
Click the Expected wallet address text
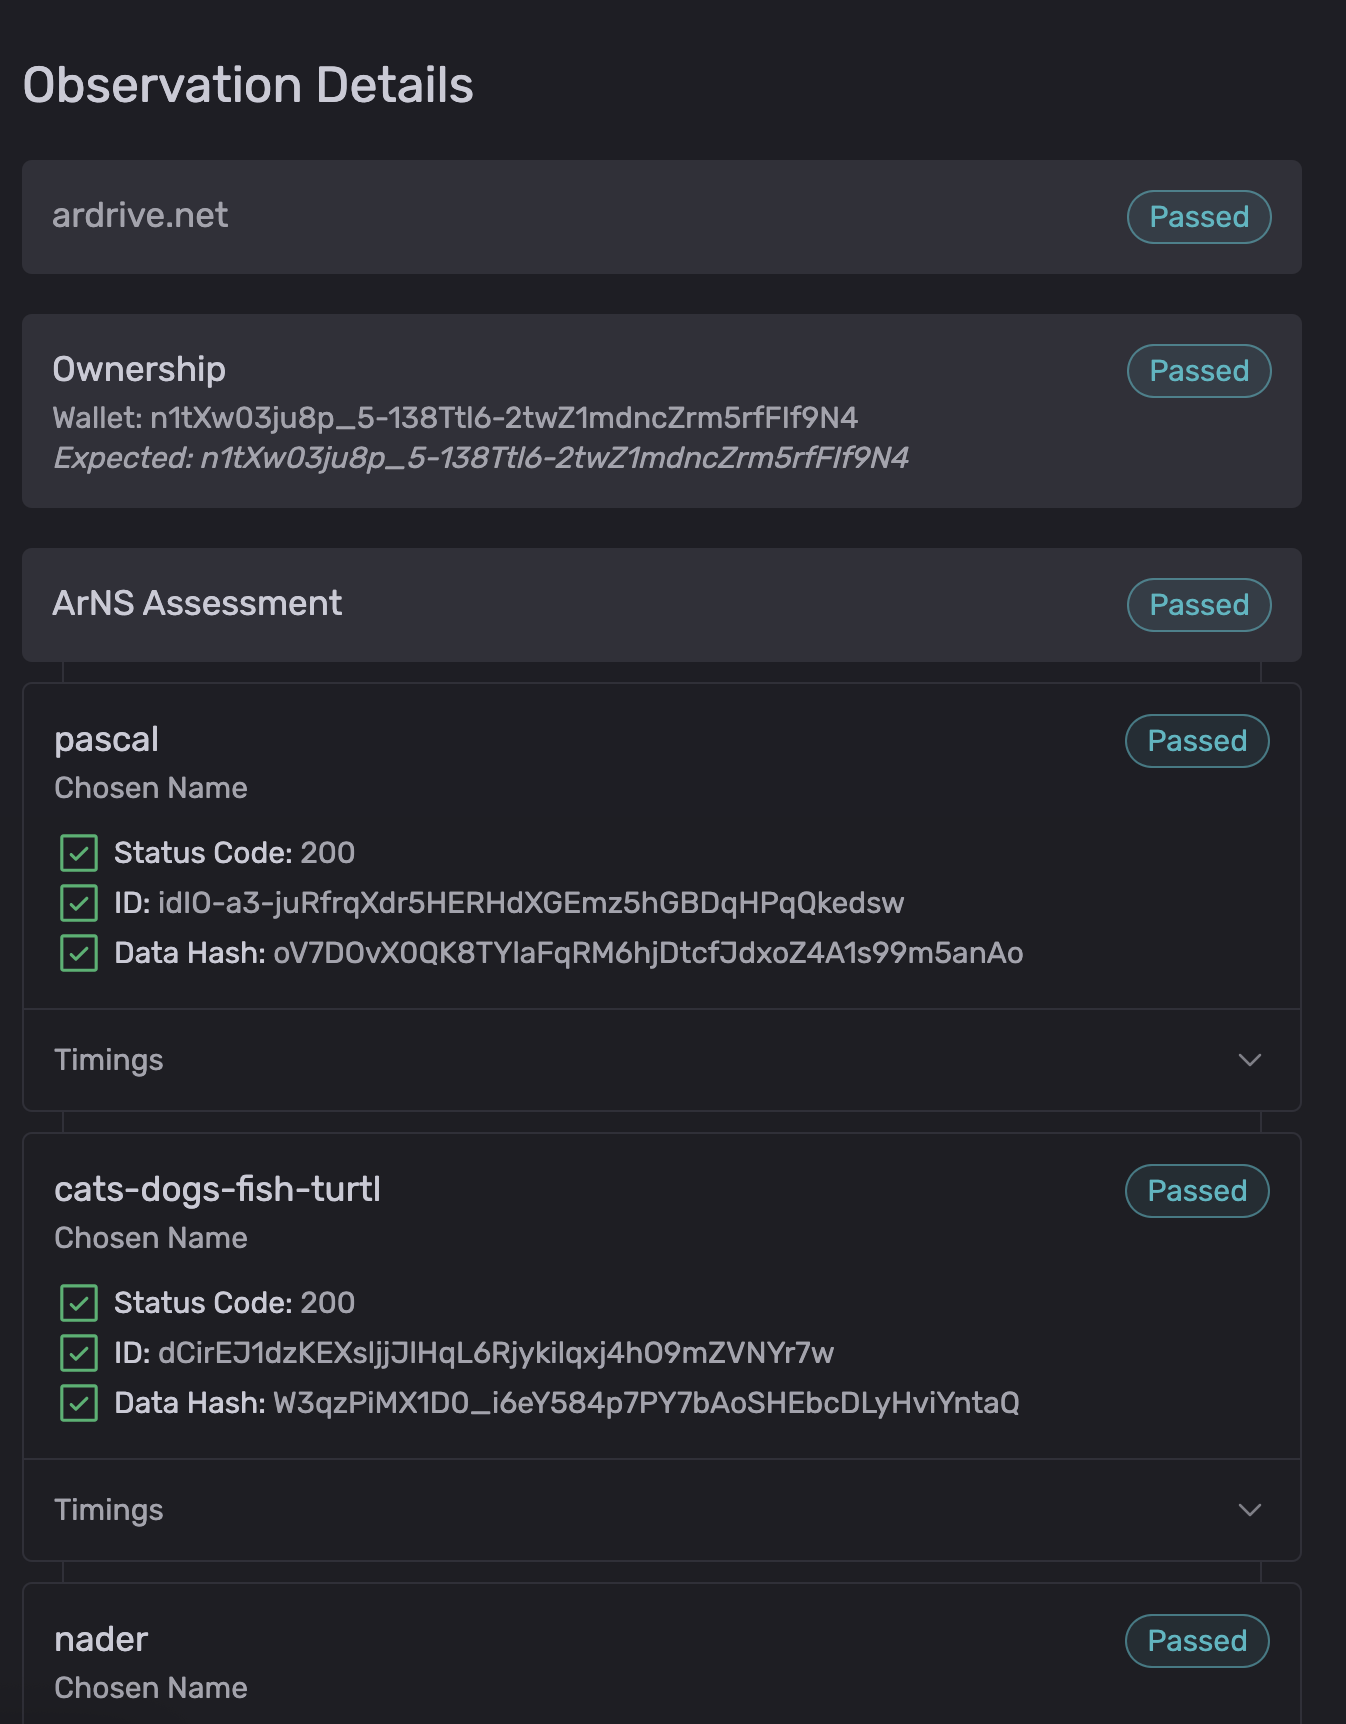[554, 458]
